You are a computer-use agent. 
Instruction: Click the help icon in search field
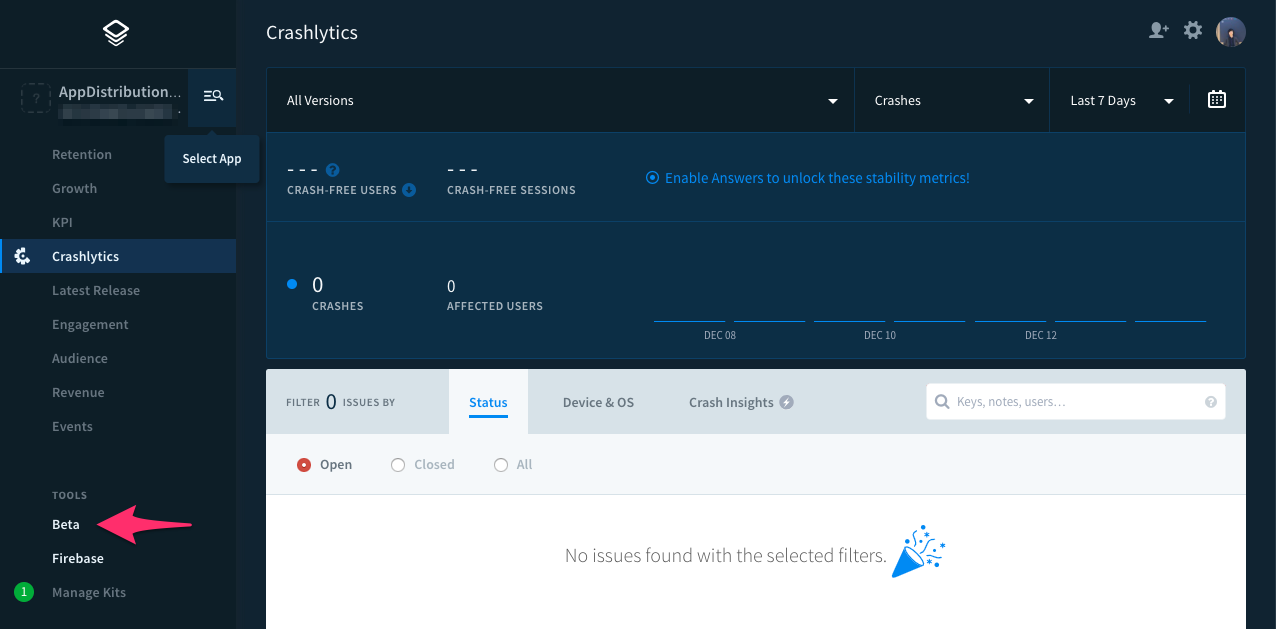pos(1211,402)
